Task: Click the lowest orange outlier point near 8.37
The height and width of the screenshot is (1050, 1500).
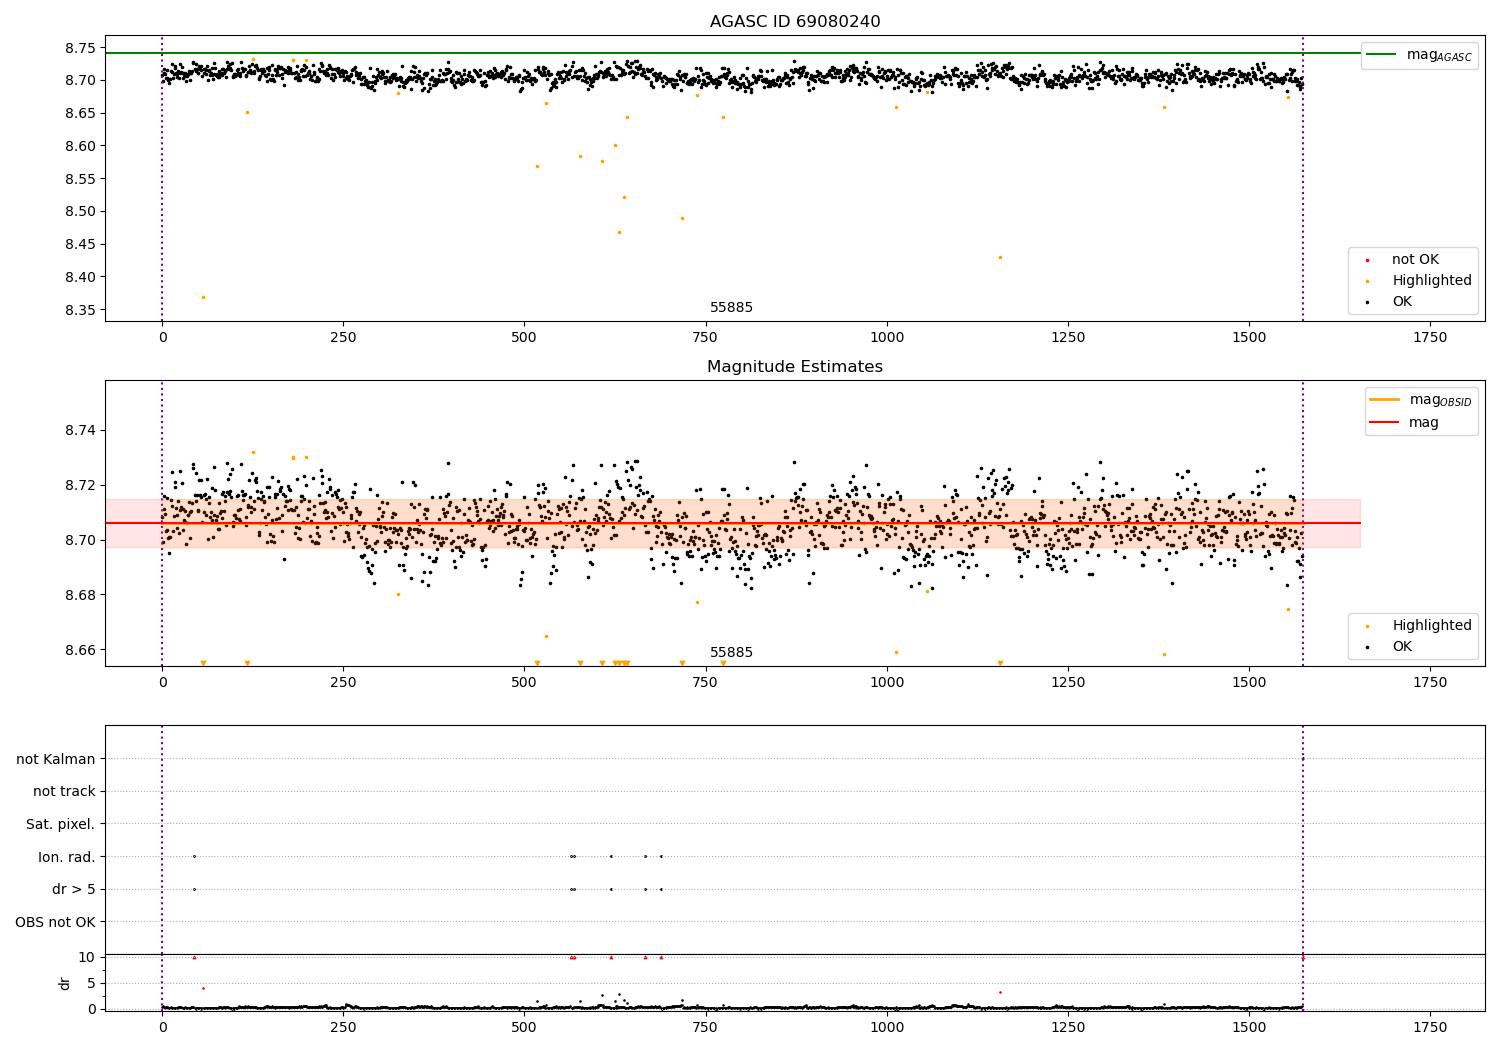Action: pyautogui.click(x=203, y=297)
